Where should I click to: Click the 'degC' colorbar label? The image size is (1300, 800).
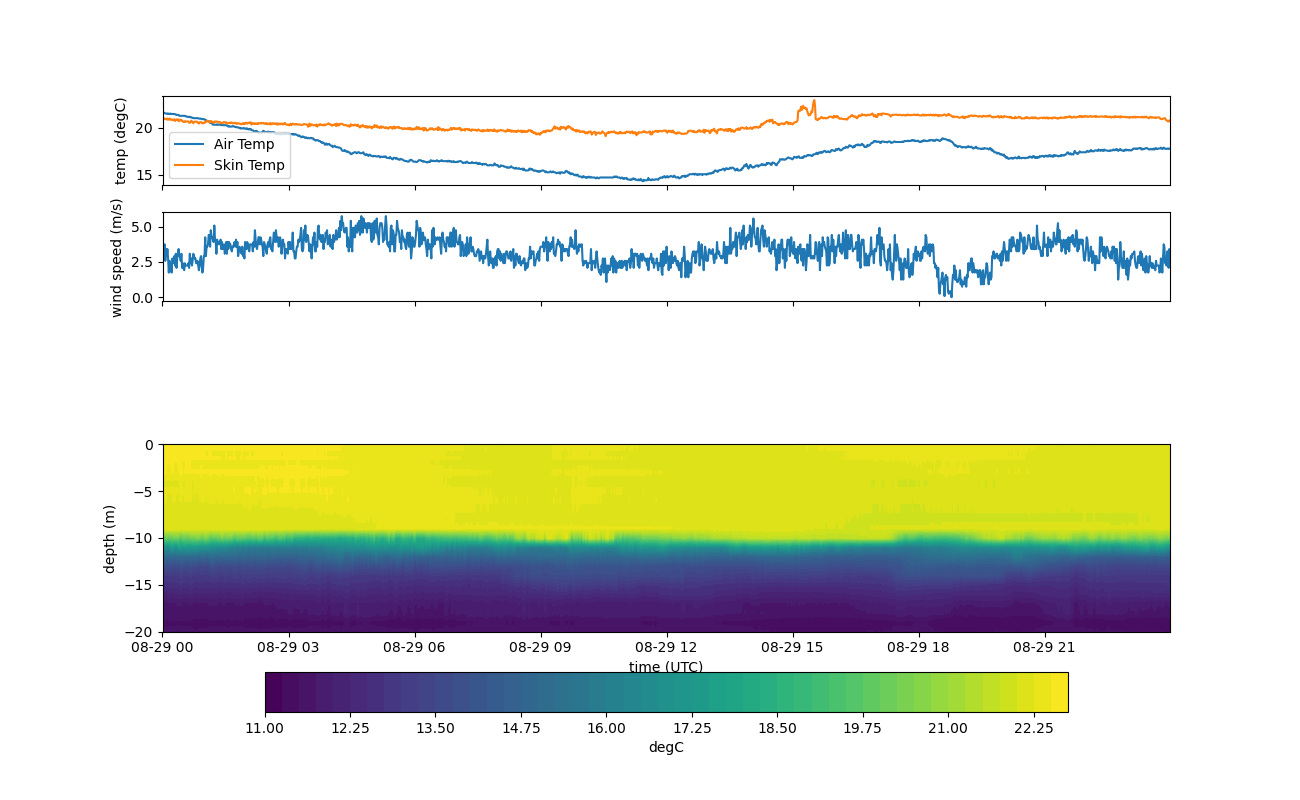coord(666,747)
